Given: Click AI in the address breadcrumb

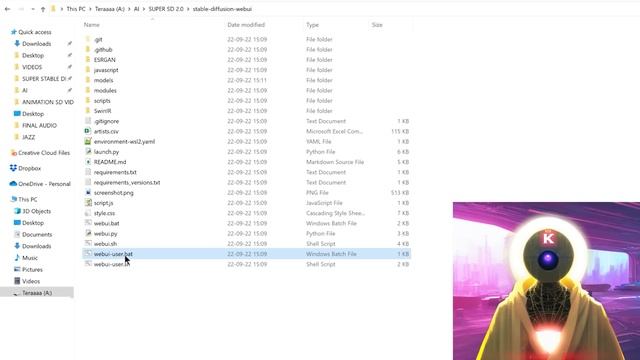Looking at the screenshot, I should pyautogui.click(x=136, y=9).
